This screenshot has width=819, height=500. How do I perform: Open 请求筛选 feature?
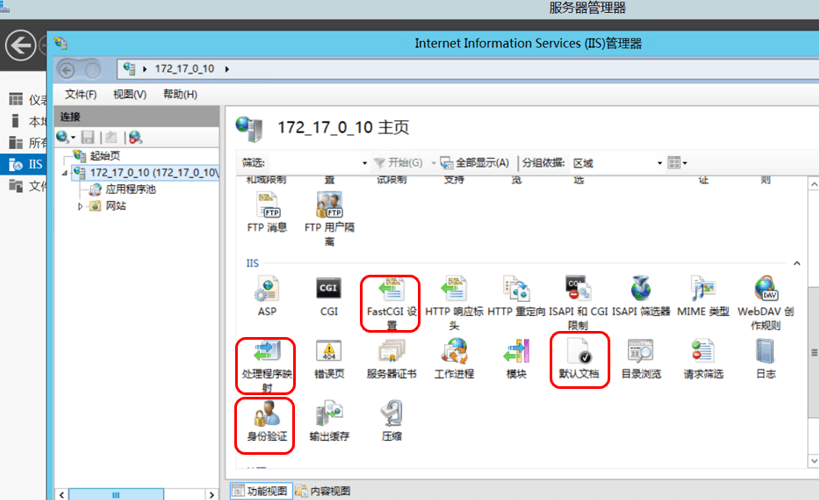[x=703, y=359]
